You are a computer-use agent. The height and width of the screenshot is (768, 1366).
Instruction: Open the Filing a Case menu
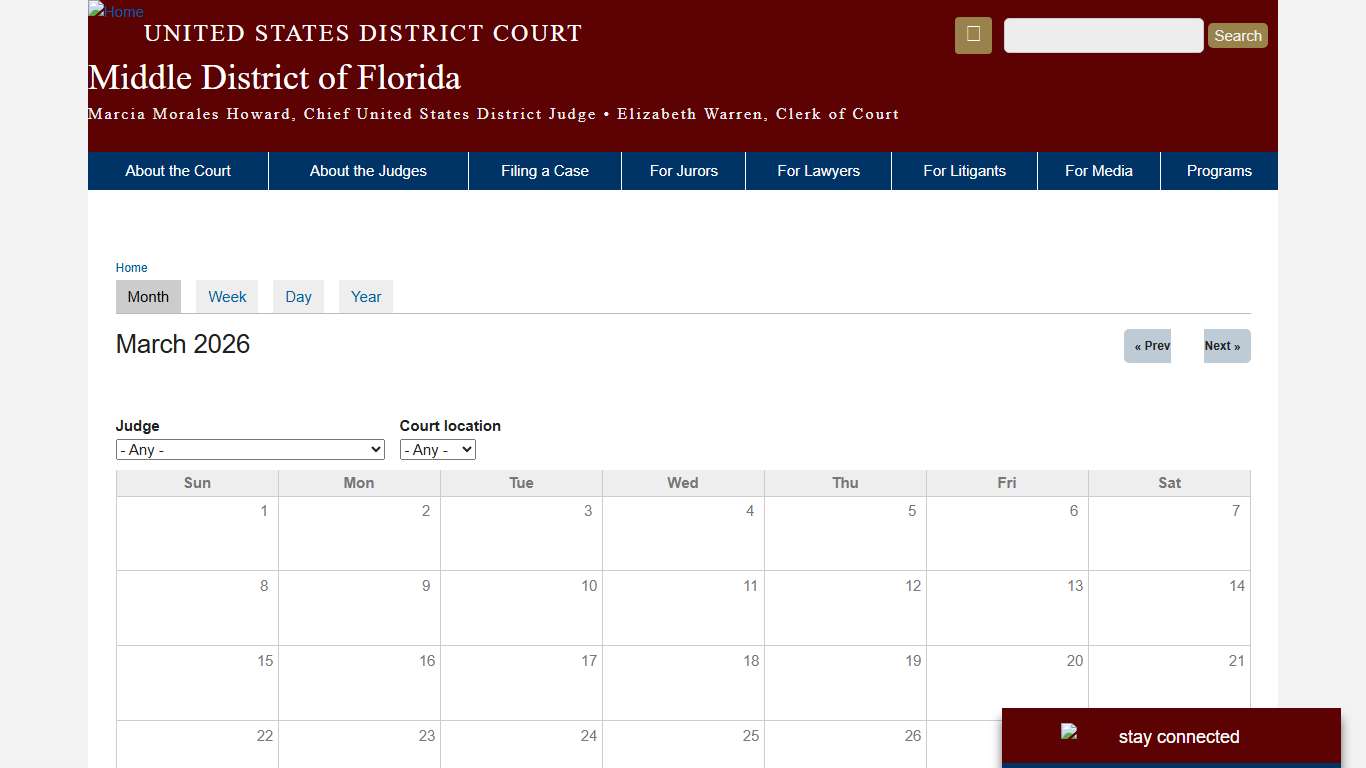click(544, 171)
